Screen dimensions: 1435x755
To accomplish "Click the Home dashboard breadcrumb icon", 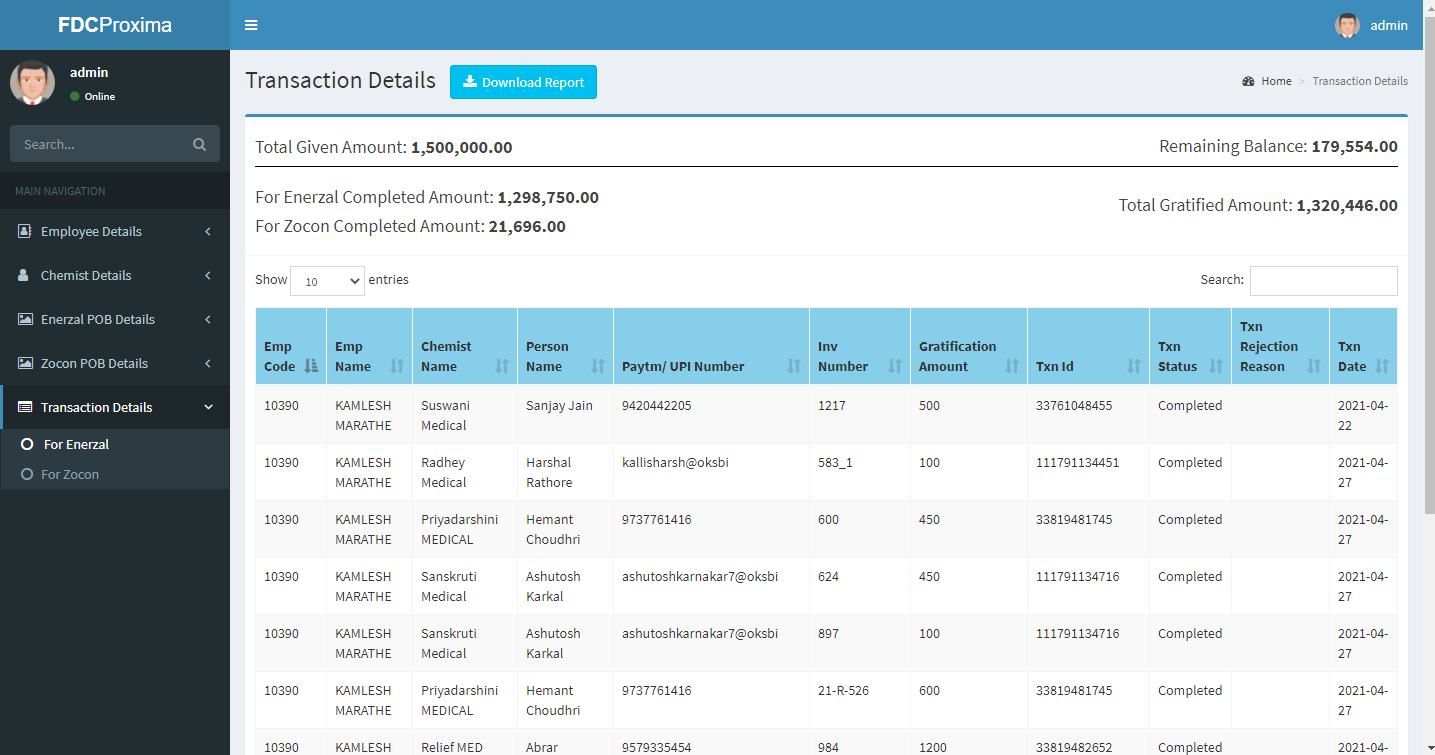I will 1248,81.
